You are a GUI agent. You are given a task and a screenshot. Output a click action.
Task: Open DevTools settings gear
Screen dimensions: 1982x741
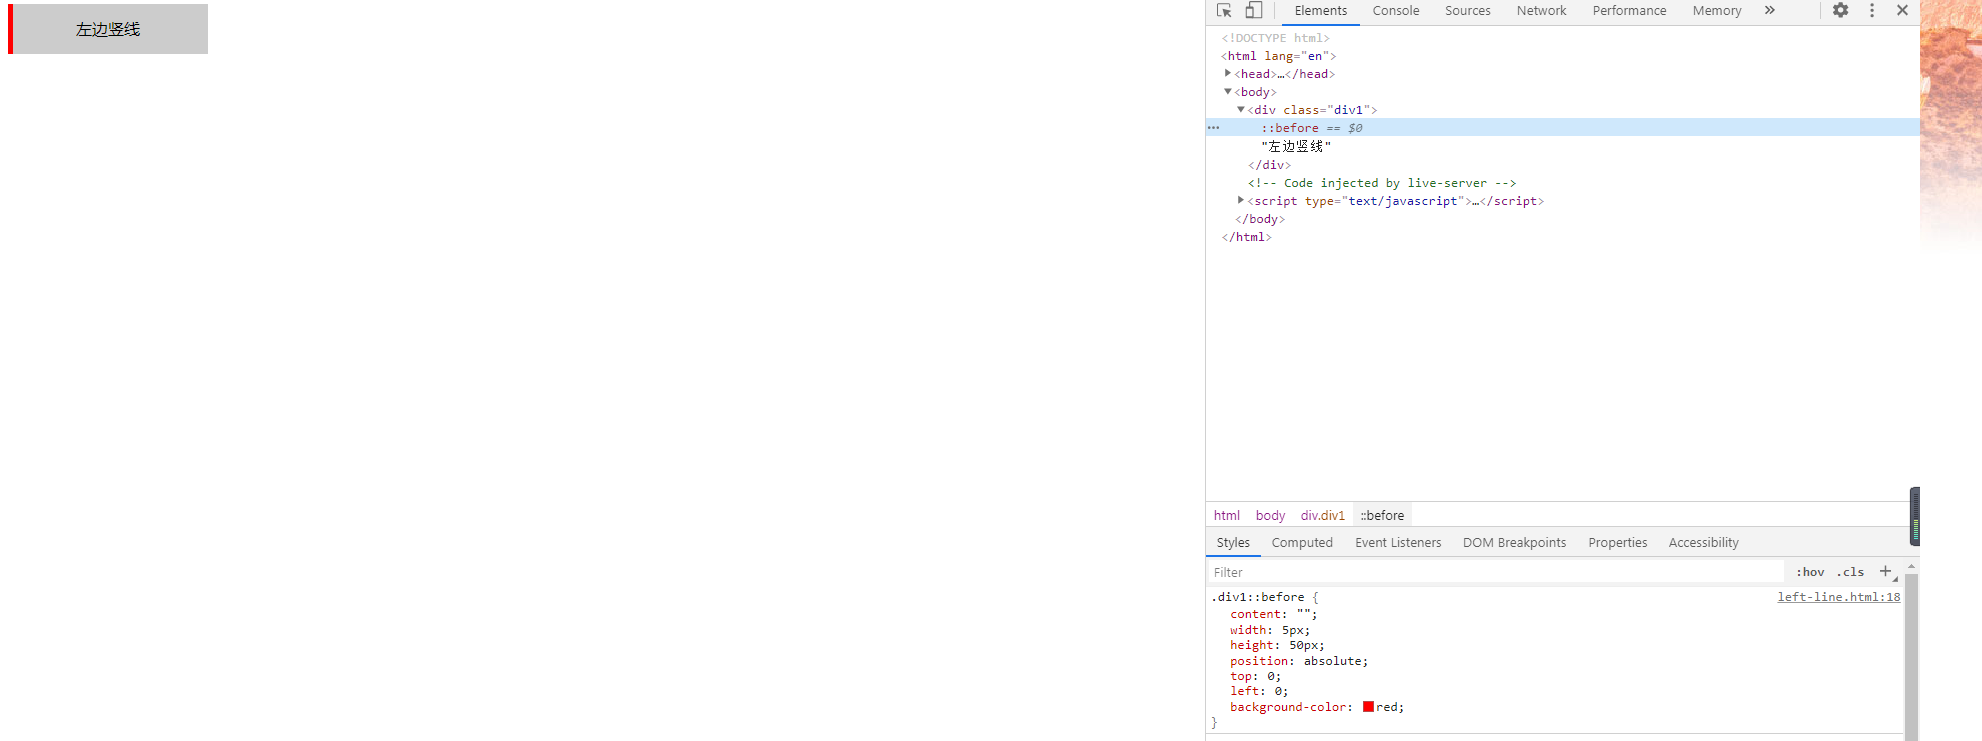[1841, 10]
